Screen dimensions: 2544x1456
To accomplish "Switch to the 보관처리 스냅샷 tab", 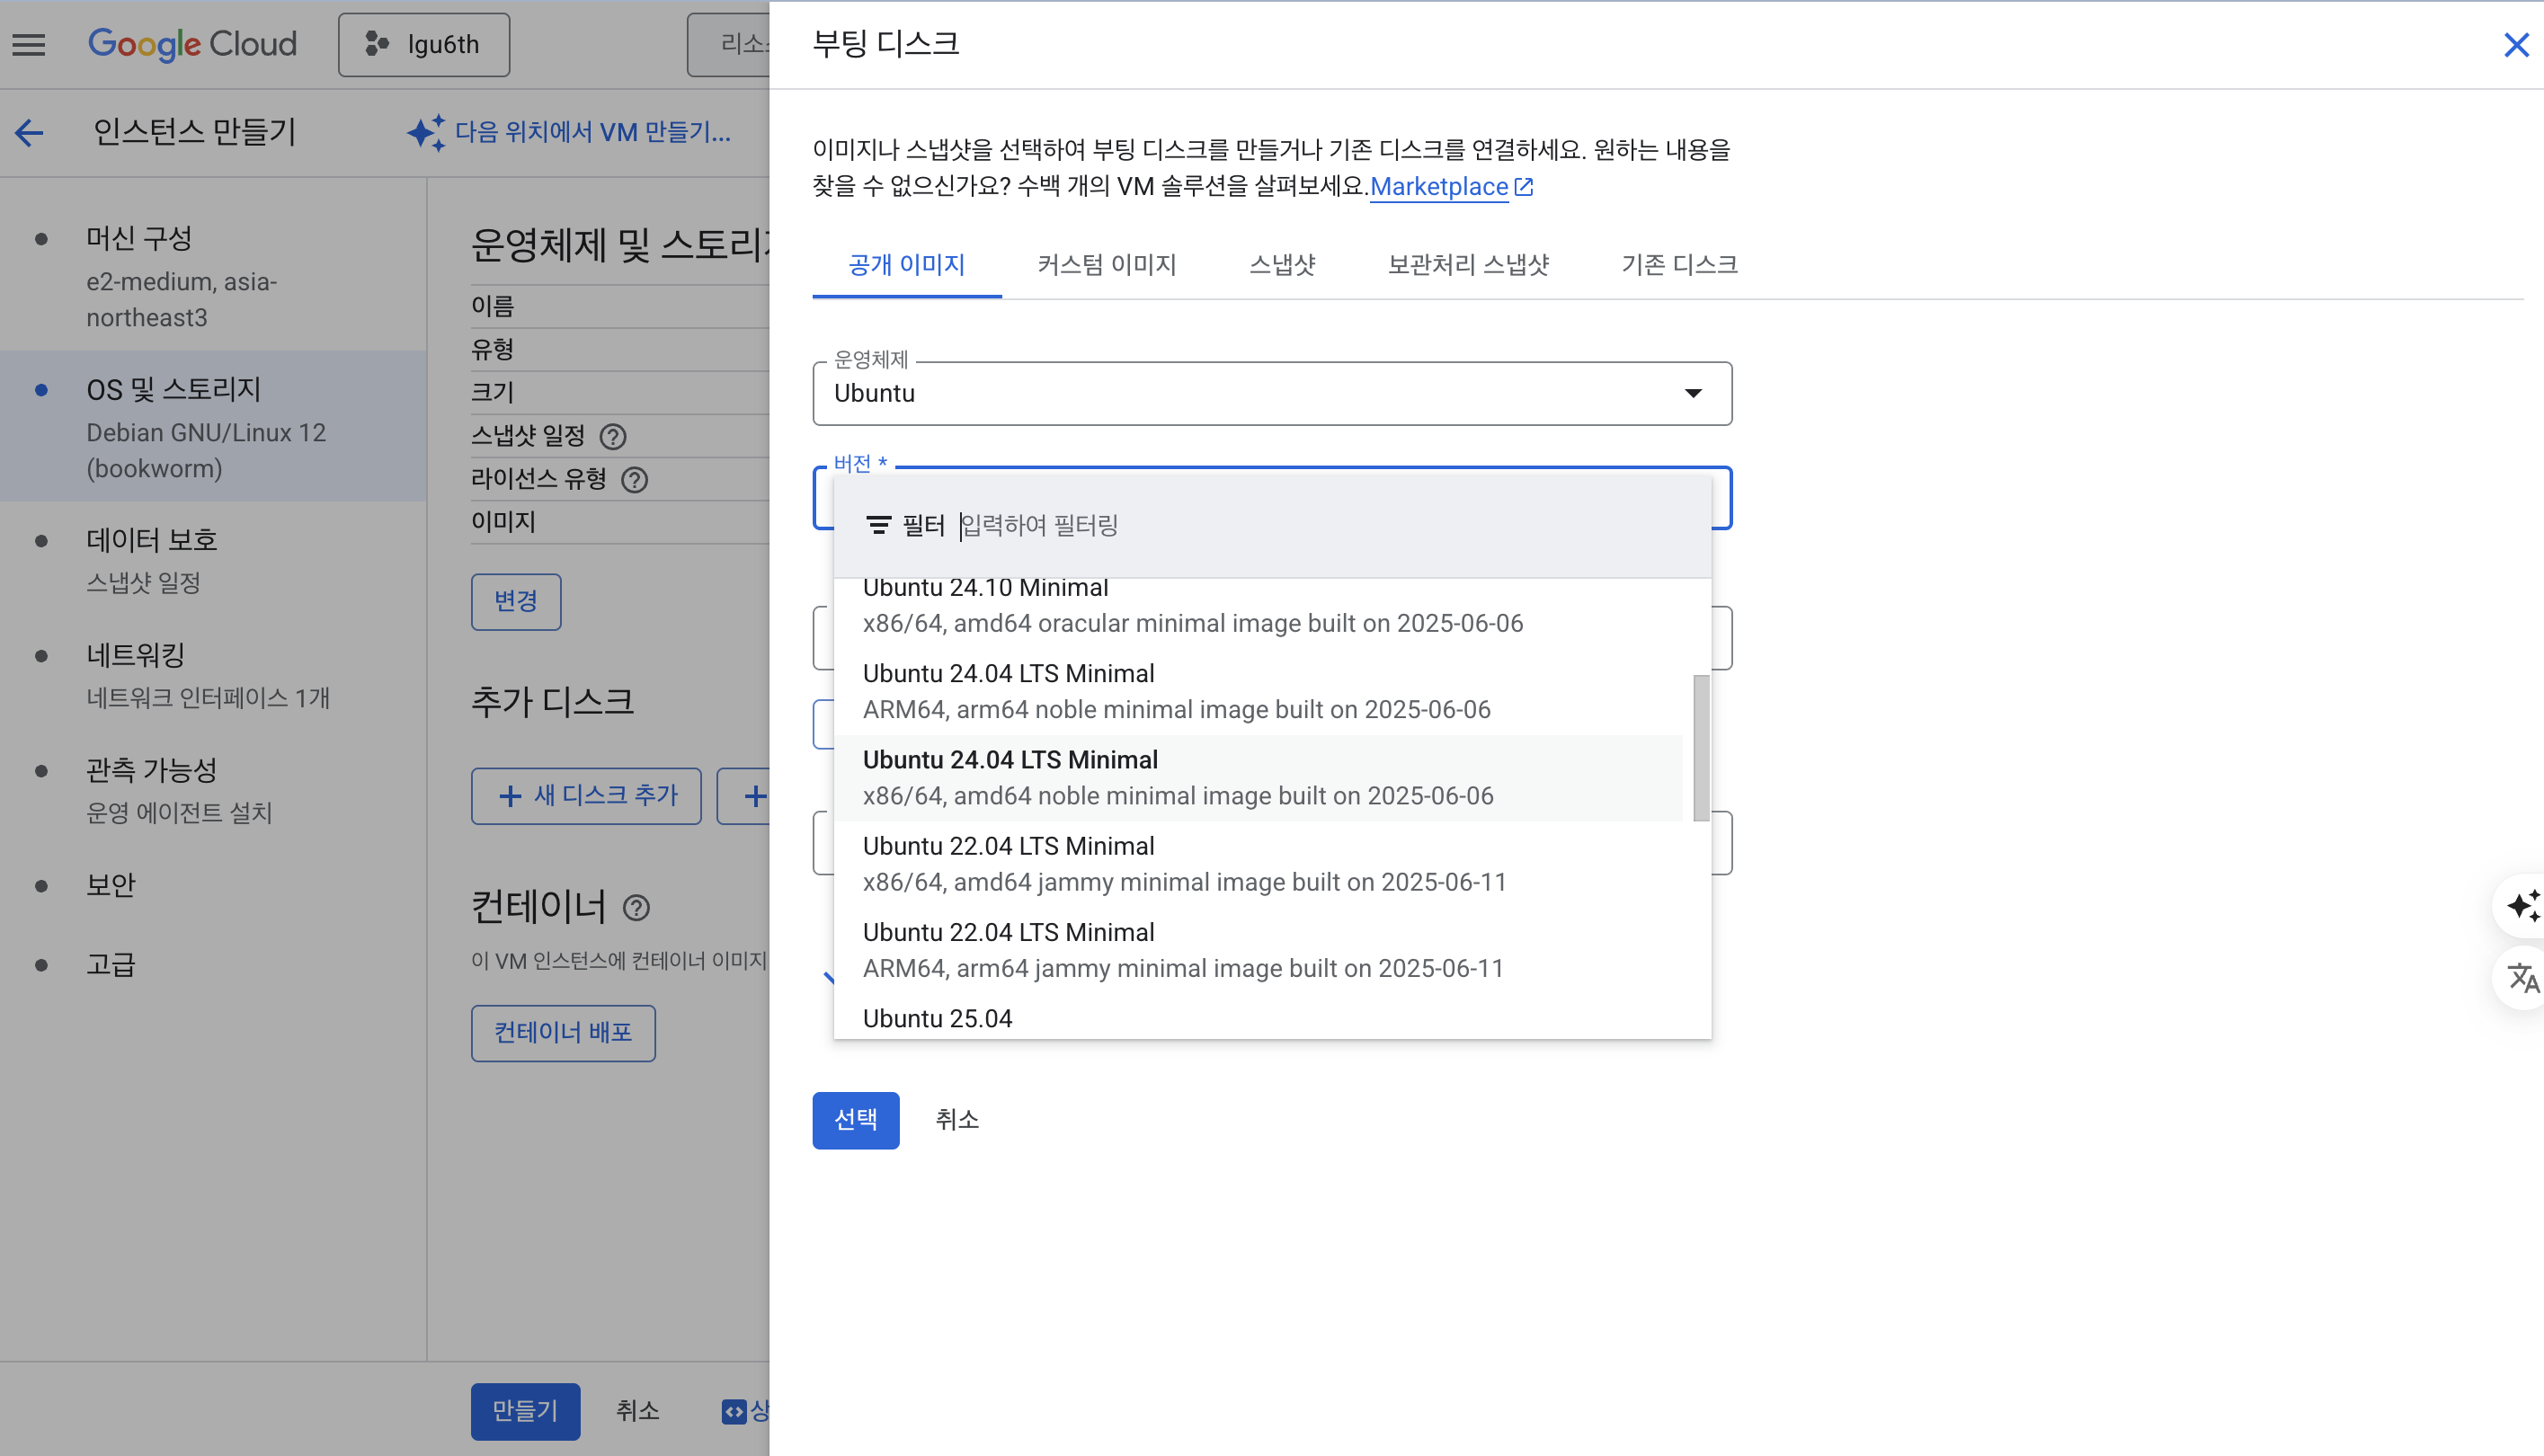I will (1468, 265).
